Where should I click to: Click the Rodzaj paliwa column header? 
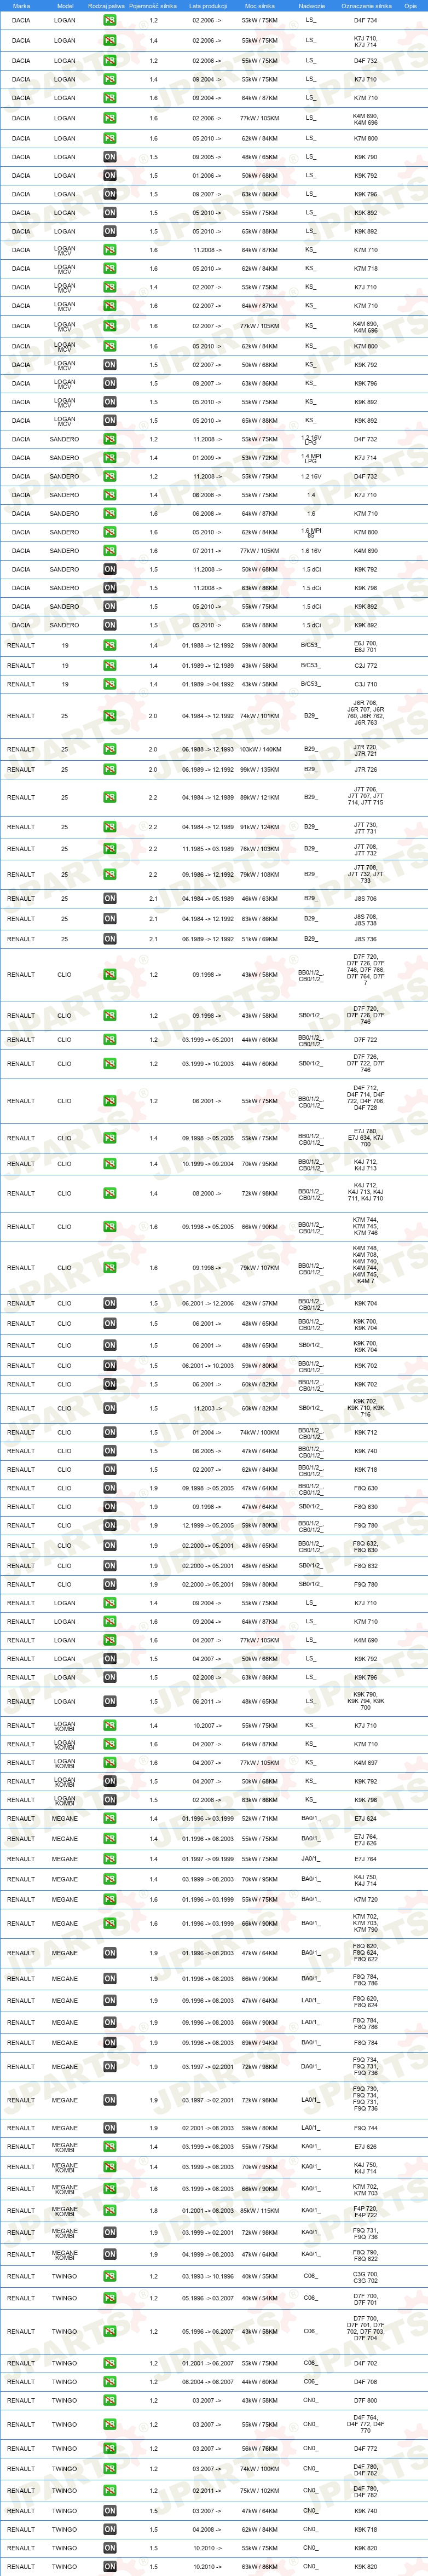pyautogui.click(x=106, y=6)
